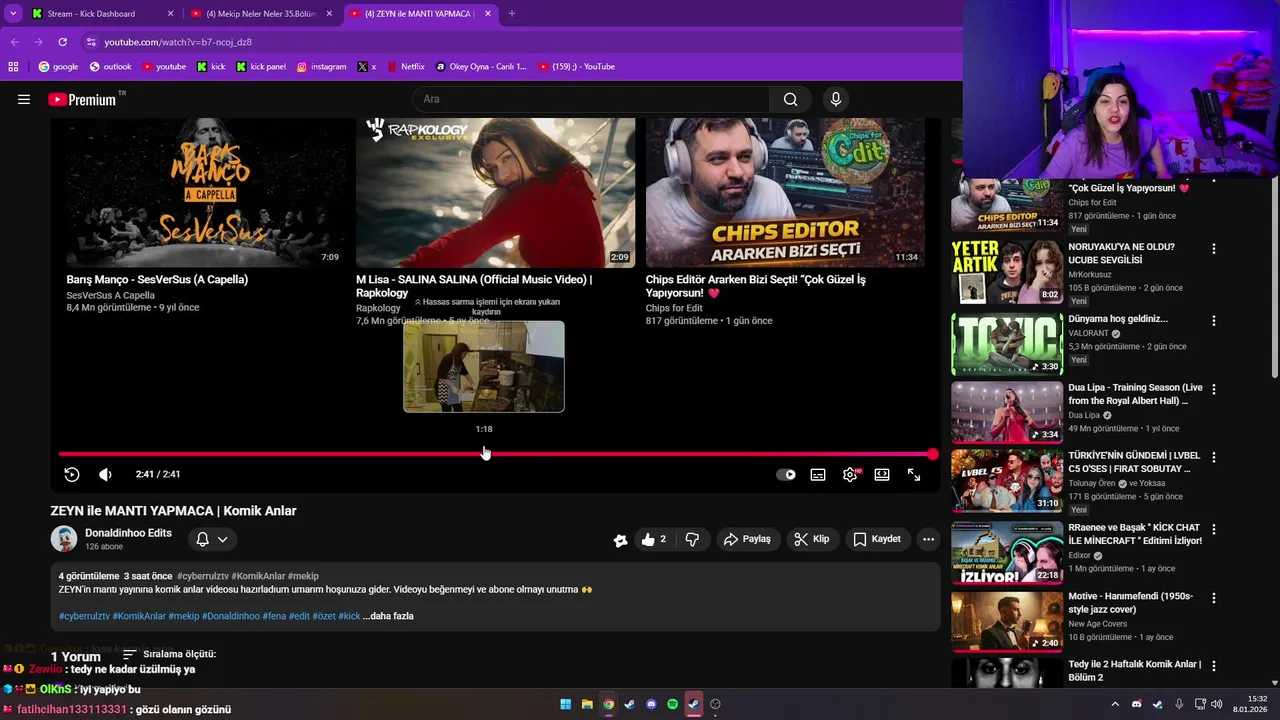Open the Donaldinhoo Edits channel name link

(128, 533)
